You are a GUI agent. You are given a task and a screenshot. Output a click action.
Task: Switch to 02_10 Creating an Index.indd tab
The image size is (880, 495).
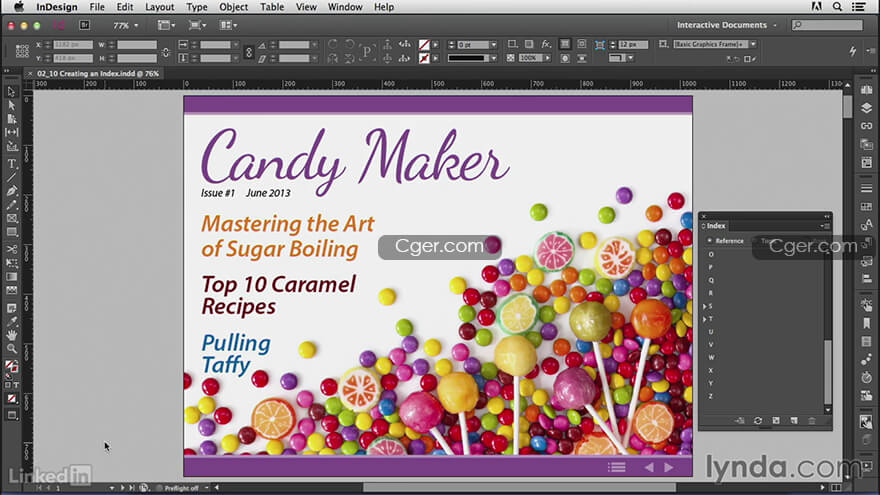click(98, 74)
